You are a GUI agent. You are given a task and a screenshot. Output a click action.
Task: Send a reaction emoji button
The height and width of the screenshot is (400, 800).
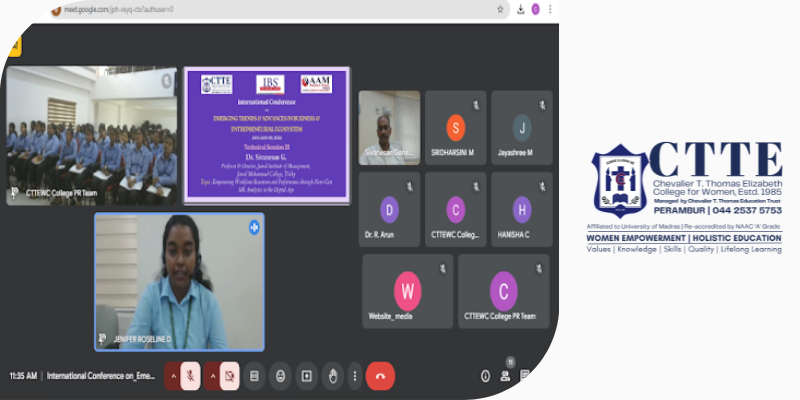[280, 376]
